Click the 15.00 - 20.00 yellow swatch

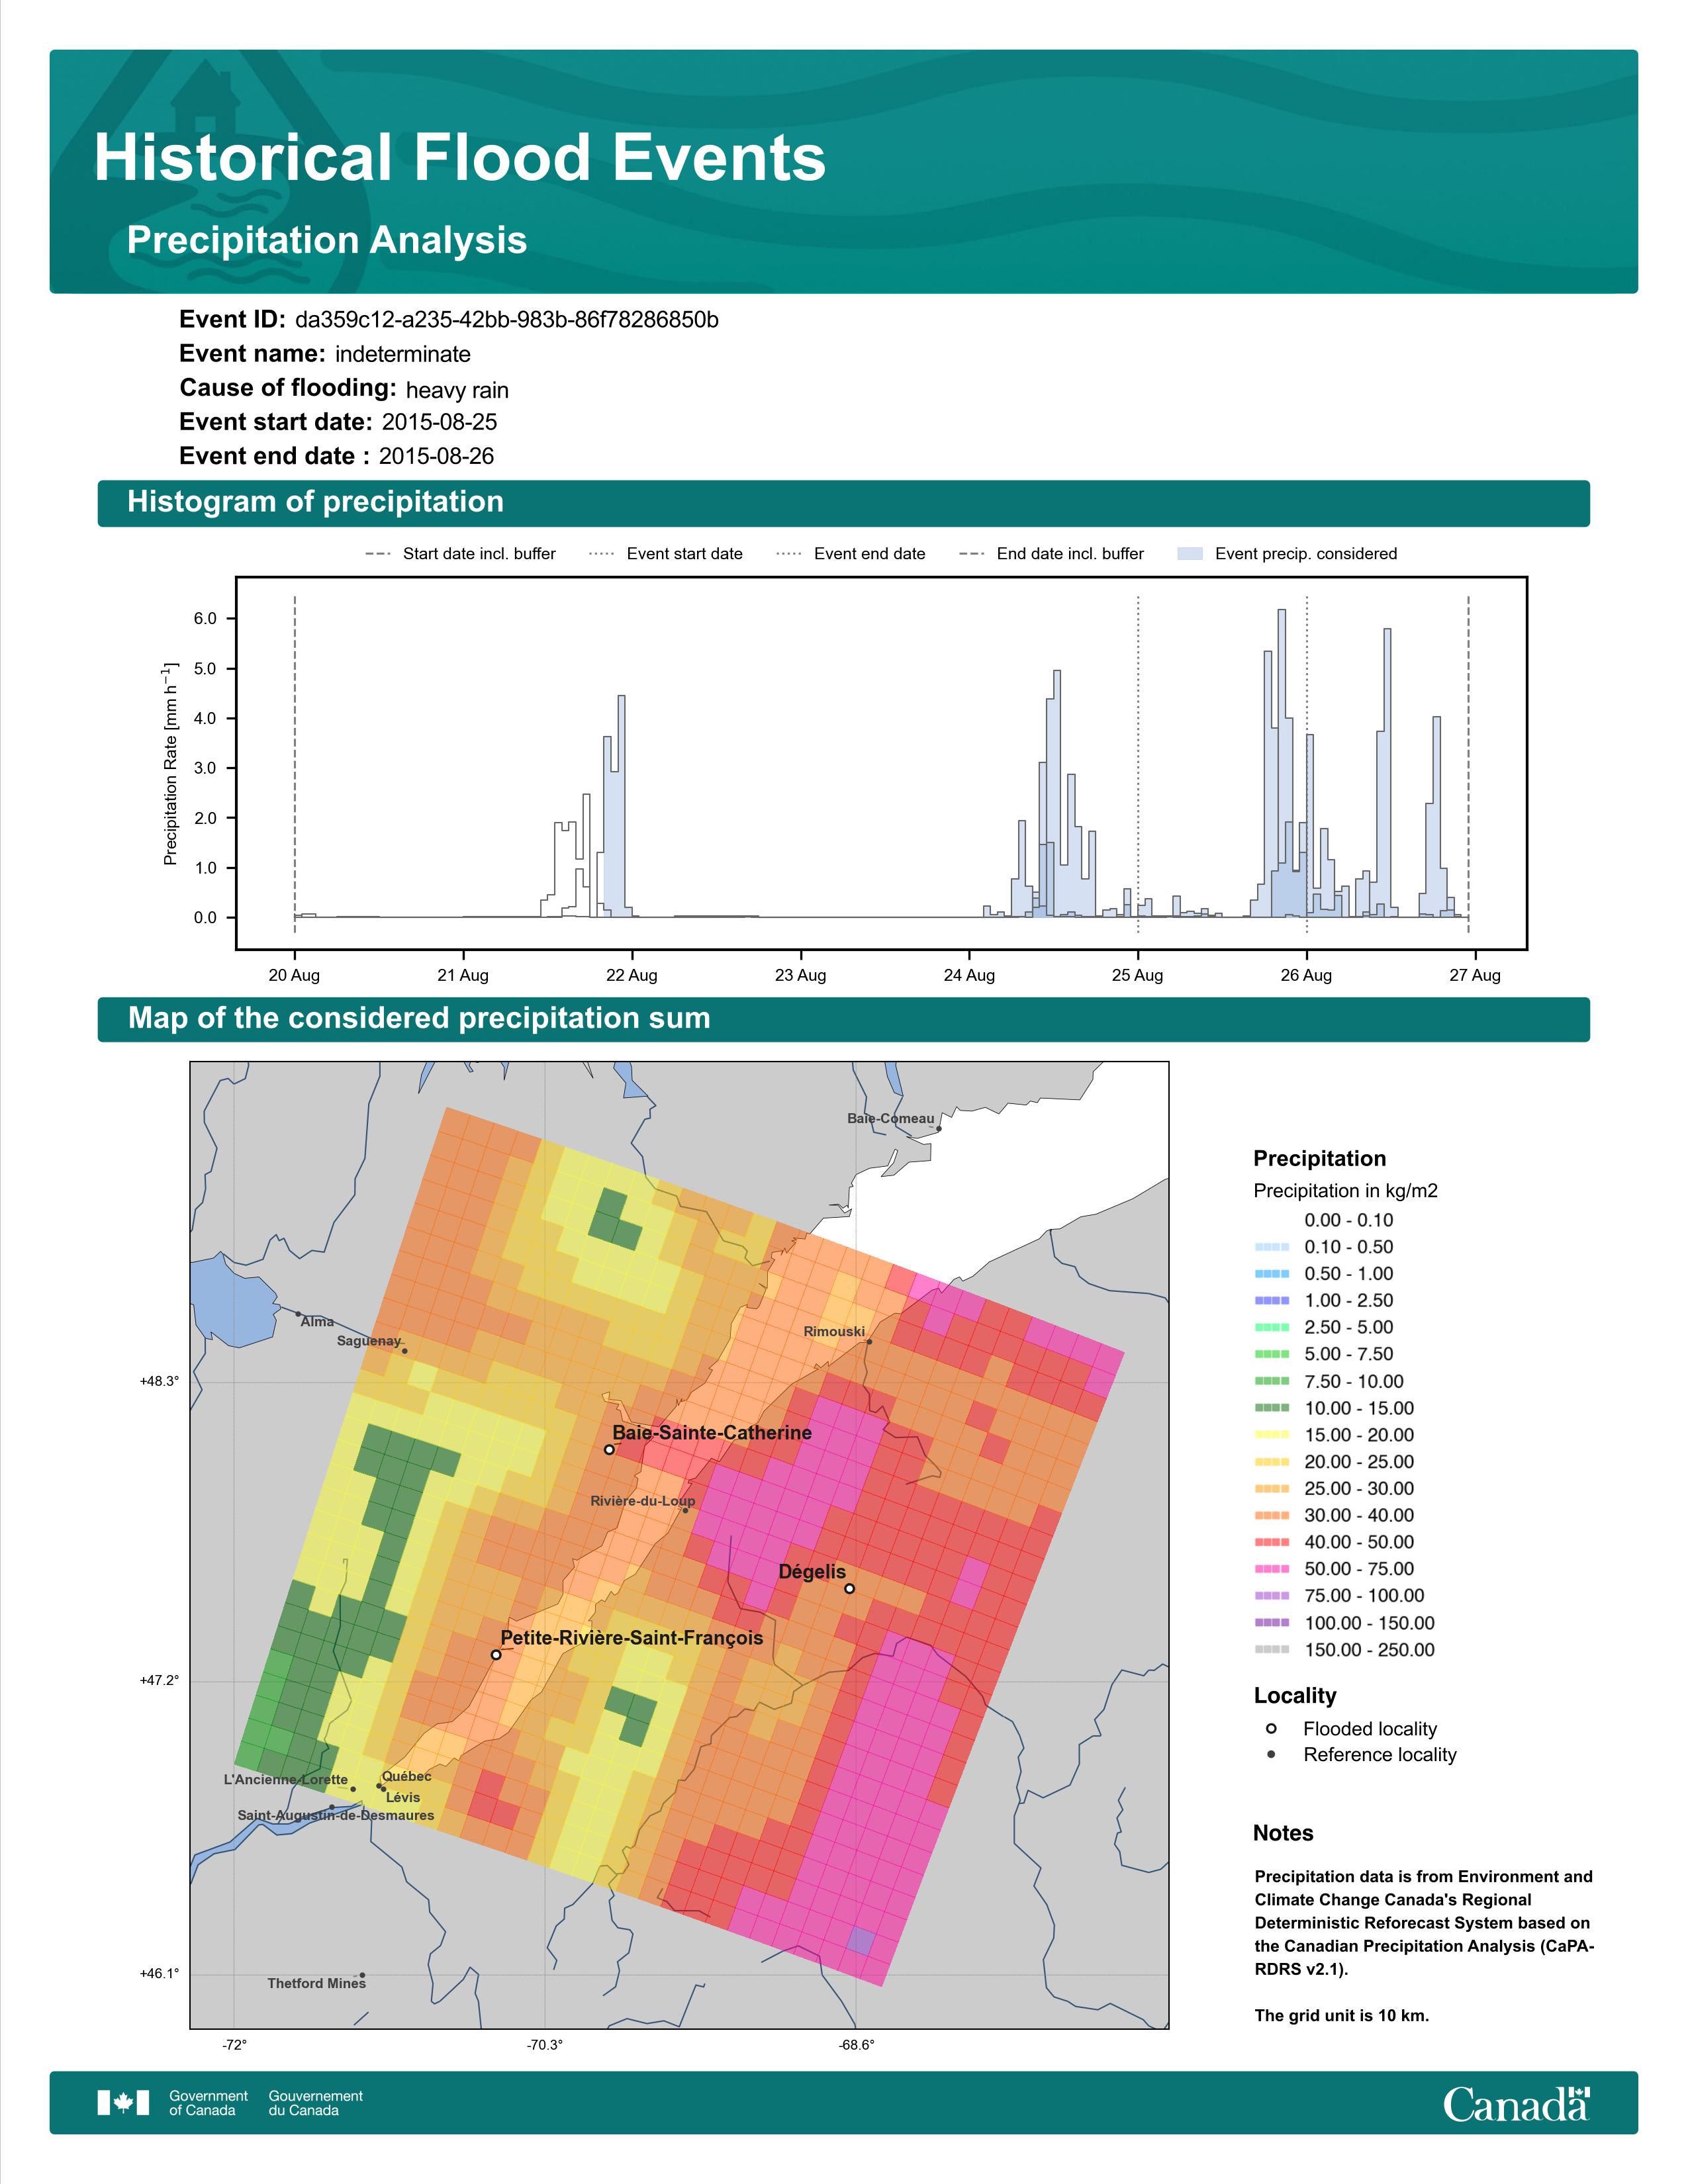[1271, 1435]
